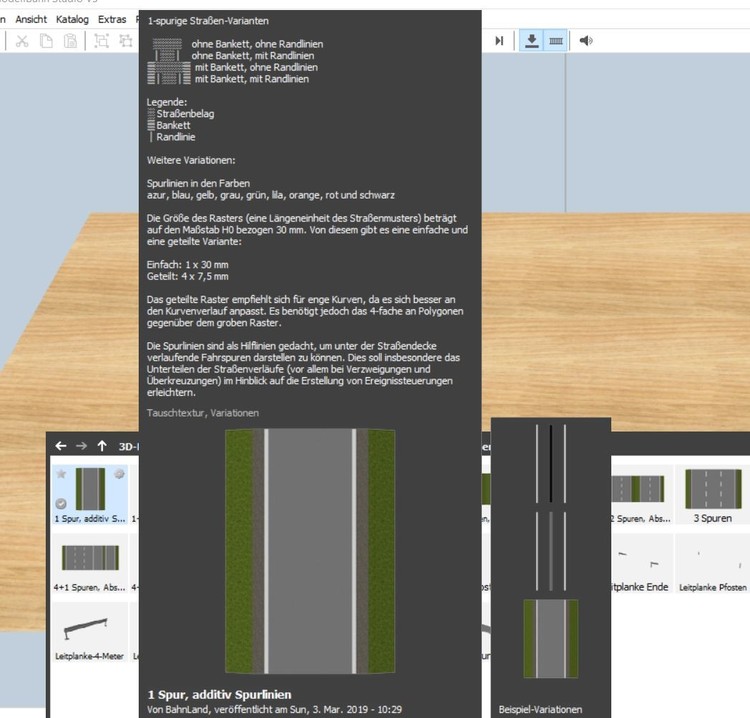The image size is (750, 718).
Task: Toggle the ruler grid toolbar button
Action: tap(556, 41)
